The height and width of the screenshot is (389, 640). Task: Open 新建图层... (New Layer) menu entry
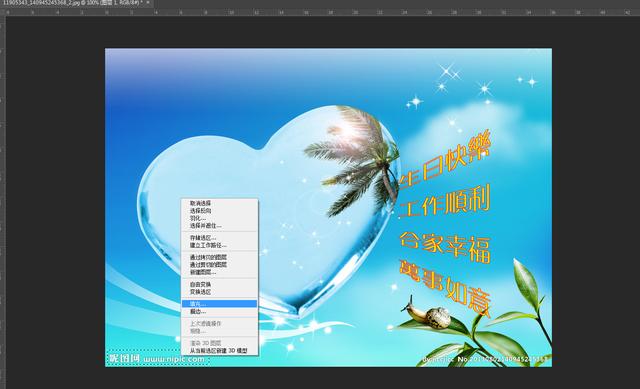click(x=219, y=272)
